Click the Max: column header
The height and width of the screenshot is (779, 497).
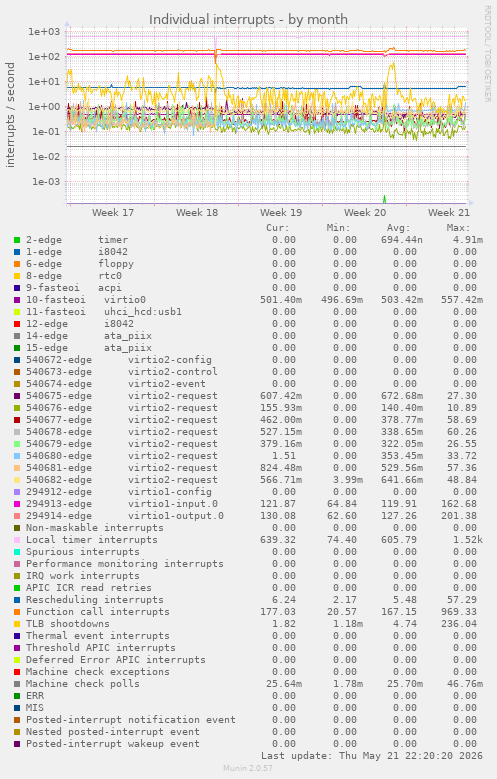pyautogui.click(x=458, y=228)
